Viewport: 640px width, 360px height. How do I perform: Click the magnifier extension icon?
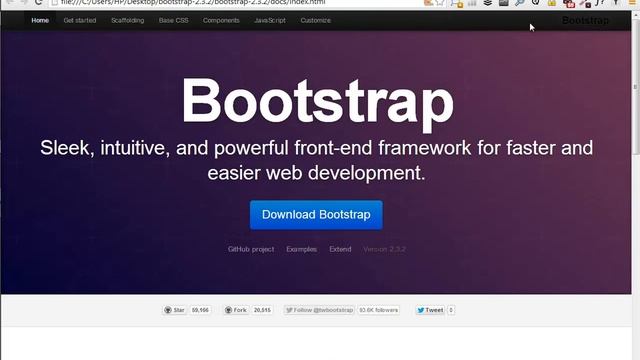pyautogui.click(x=520, y=3)
